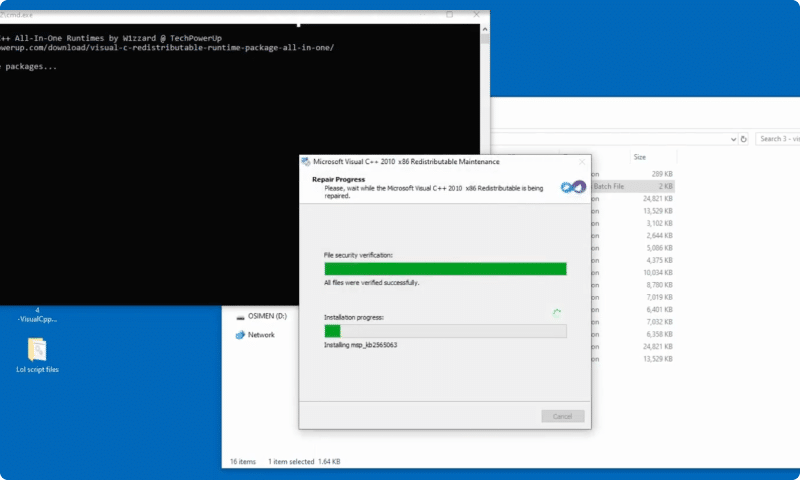Open the Lol script files desktop folder

point(37,350)
